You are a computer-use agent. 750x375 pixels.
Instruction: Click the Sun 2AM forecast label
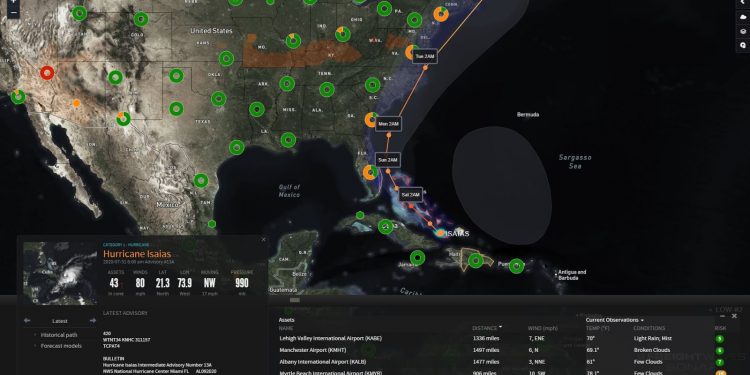click(387, 159)
